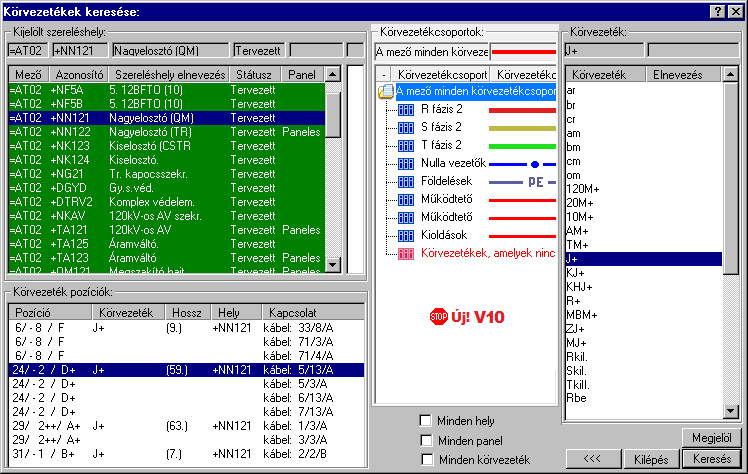Screen dimensions: 748x474
Task: Click the Kioldások group icon
Action: 405,236
